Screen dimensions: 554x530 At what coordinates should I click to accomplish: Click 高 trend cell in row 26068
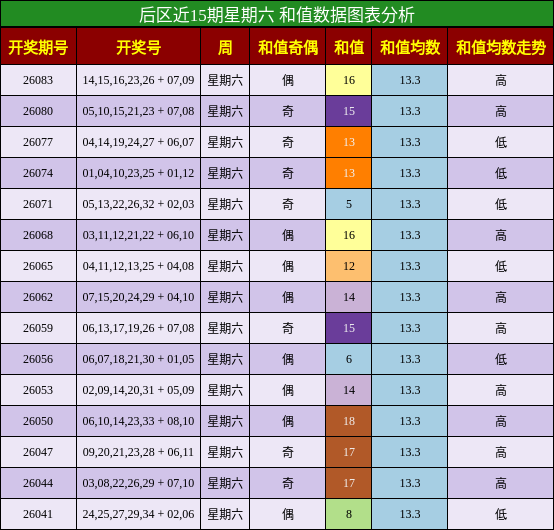pos(501,235)
